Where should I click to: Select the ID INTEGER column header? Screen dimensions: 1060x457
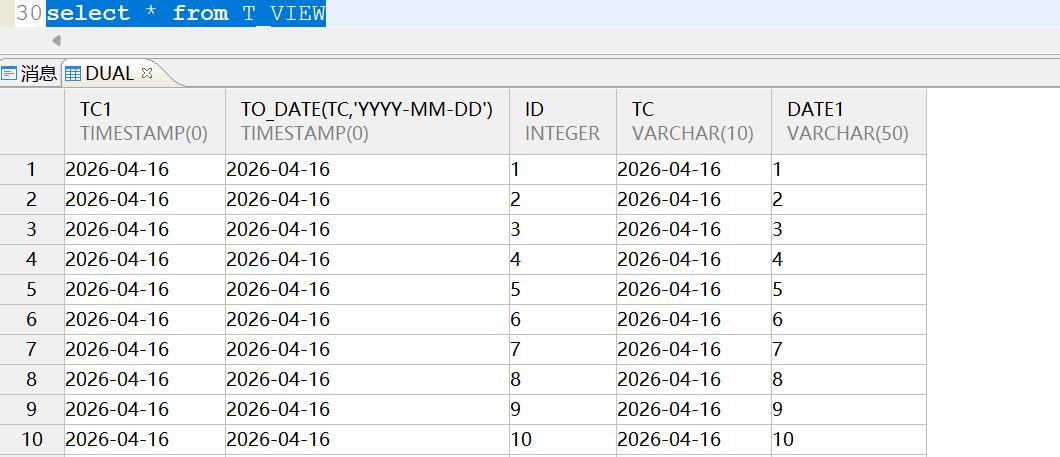(562, 121)
